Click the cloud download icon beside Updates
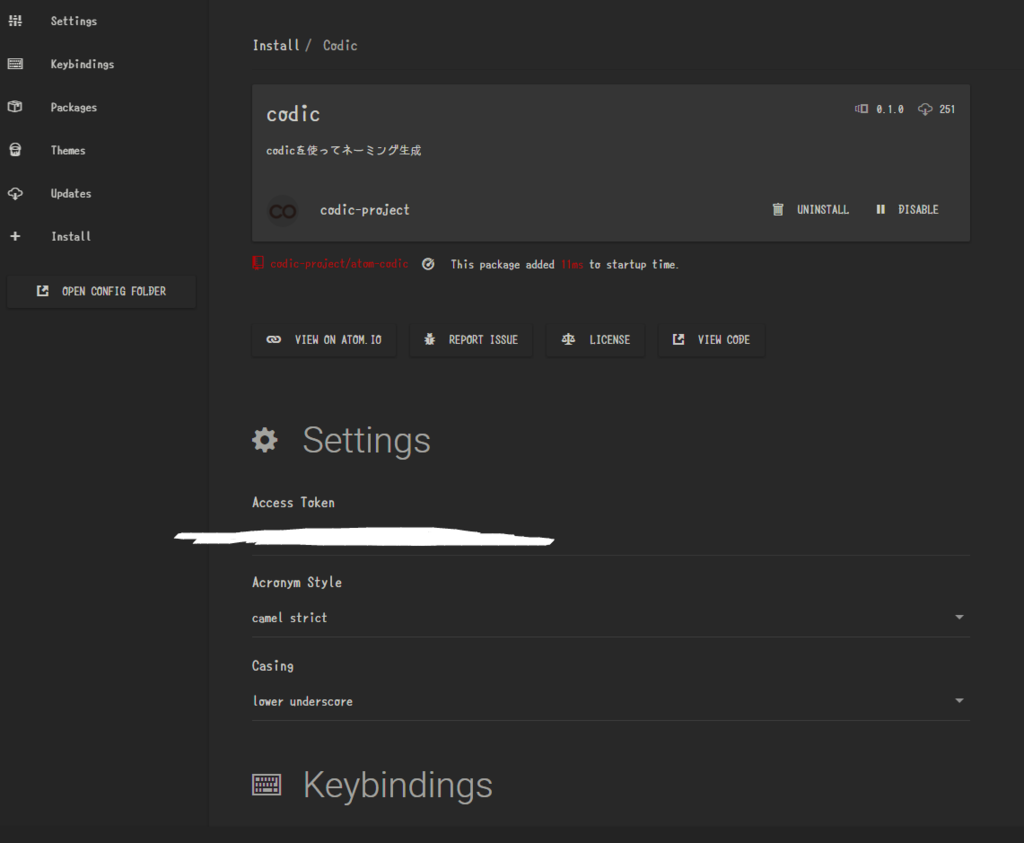Screen dimensions: 1024x843 (15, 193)
